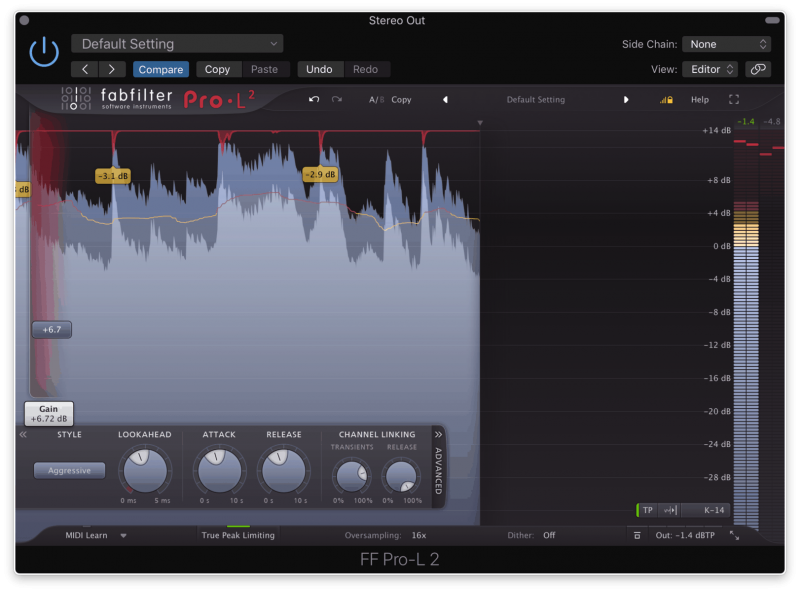800x592 pixels.
Task: Bypass the plug-in with the power icon
Action: [44, 52]
